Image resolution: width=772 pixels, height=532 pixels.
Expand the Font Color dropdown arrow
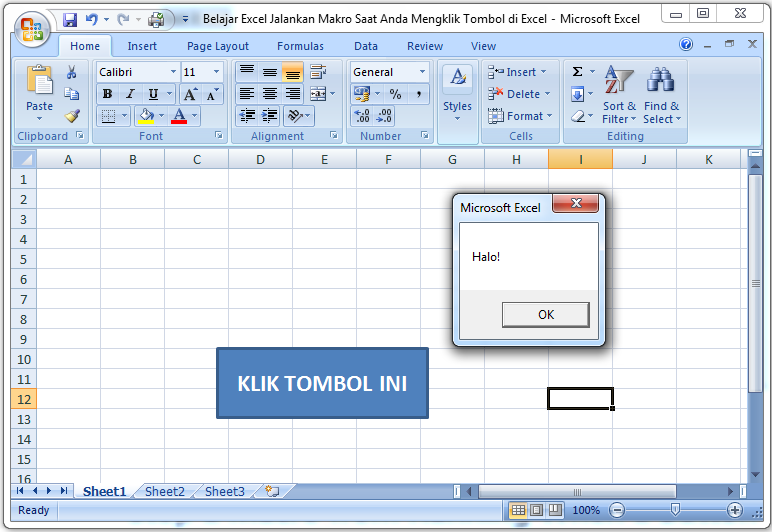pyautogui.click(x=194, y=116)
